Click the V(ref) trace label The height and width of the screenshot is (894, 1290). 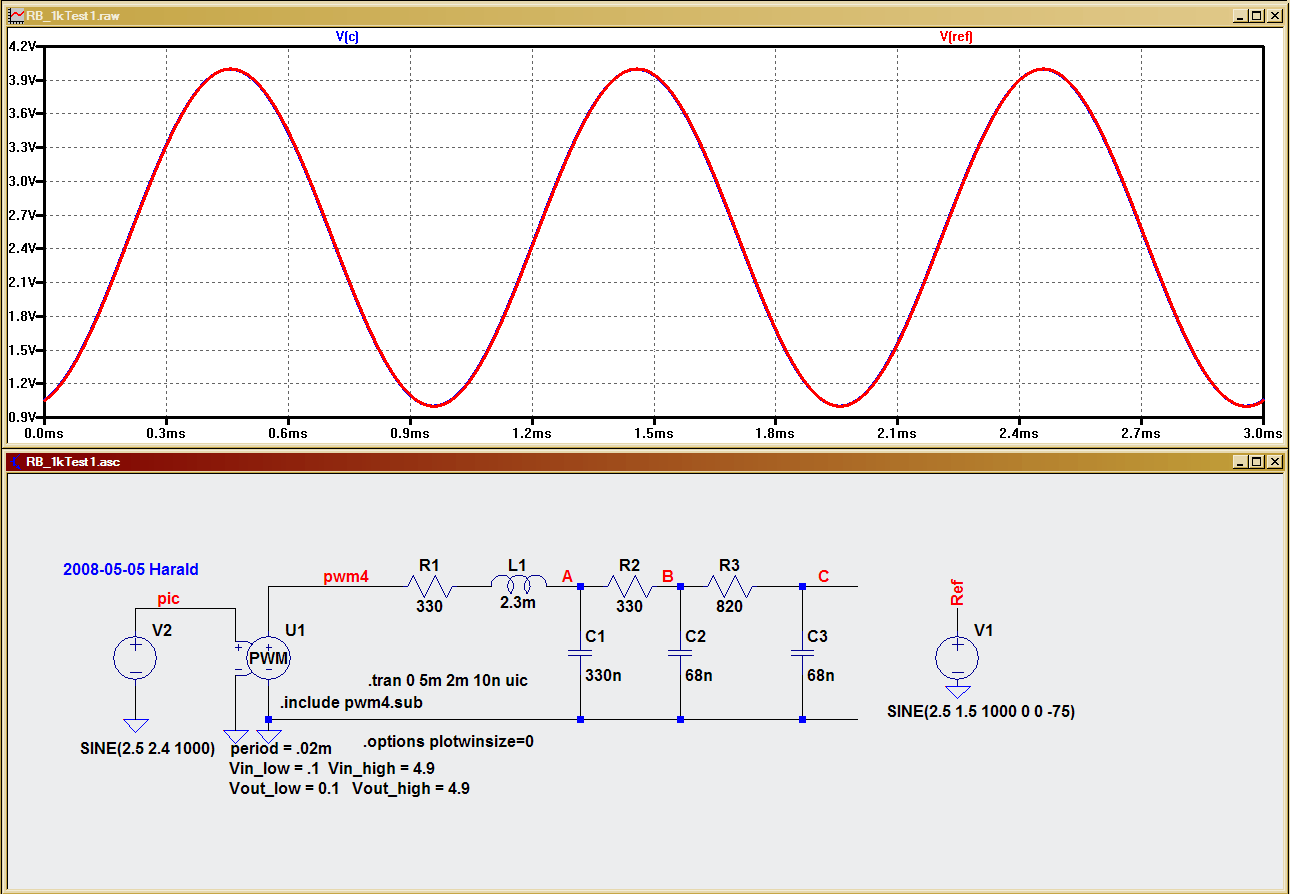(x=955, y=36)
